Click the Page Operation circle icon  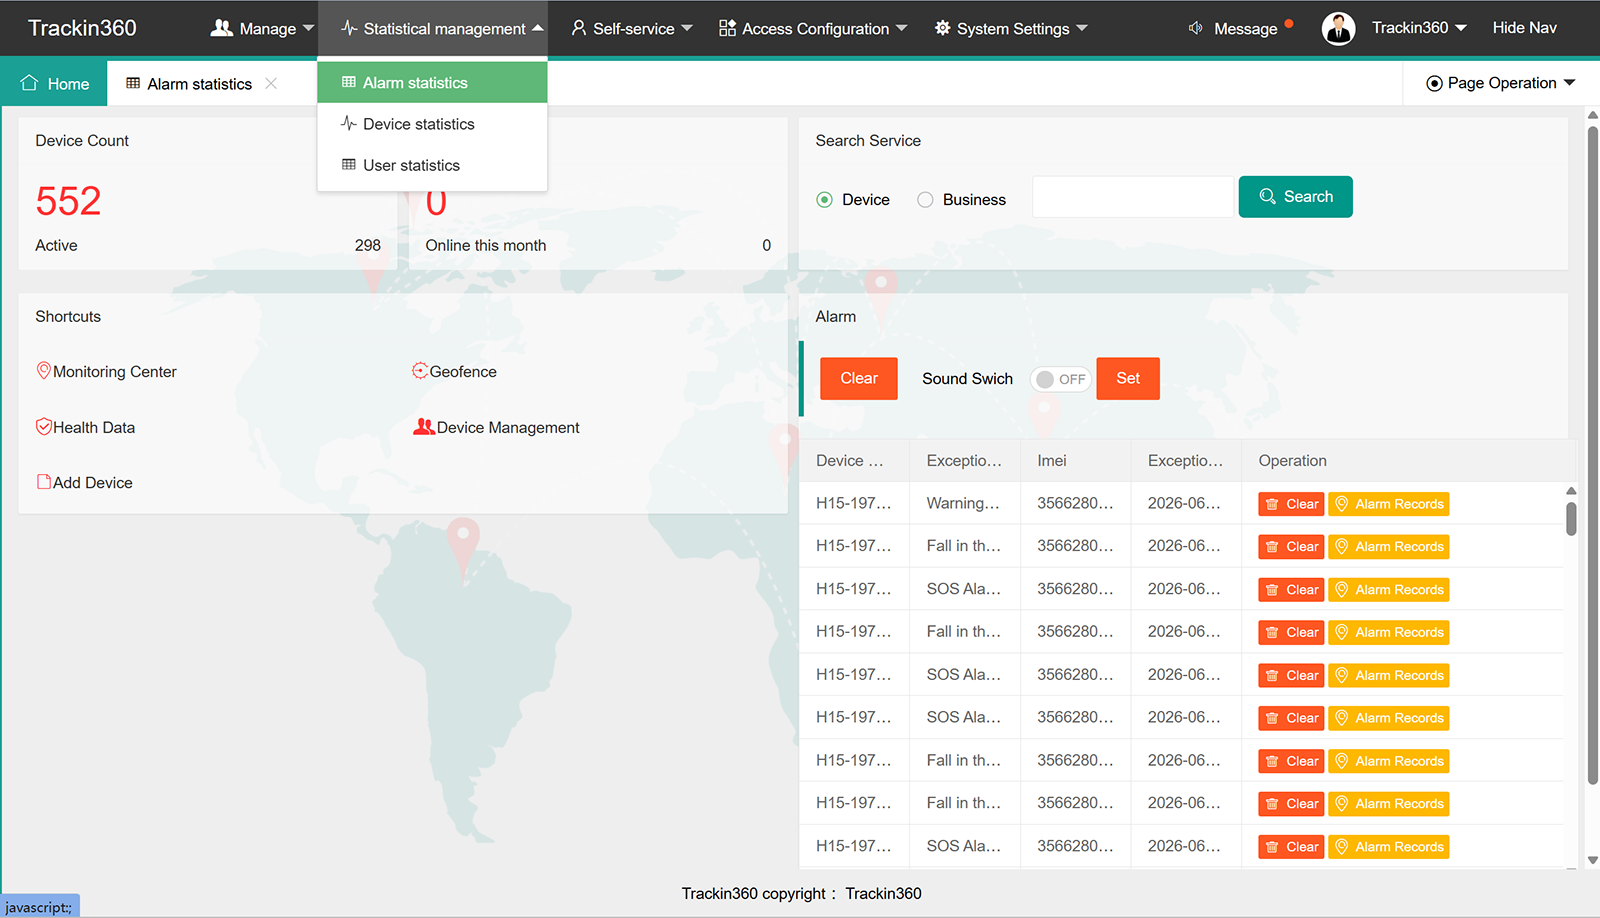[x=1434, y=84]
